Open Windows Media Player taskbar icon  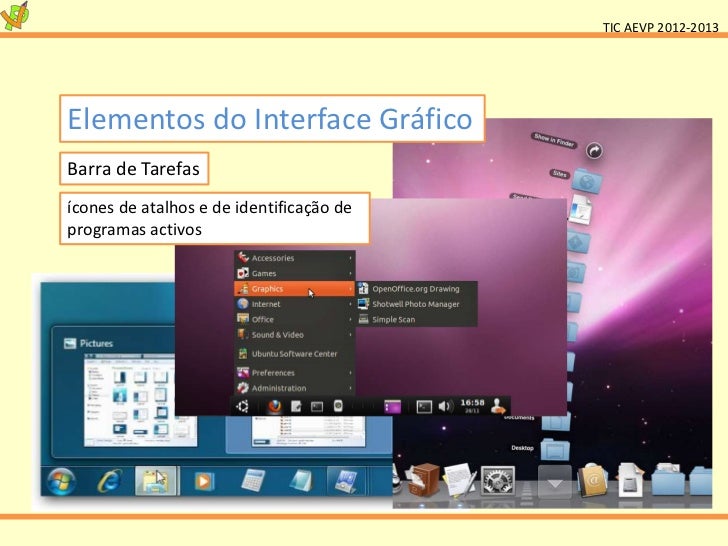[x=203, y=481]
